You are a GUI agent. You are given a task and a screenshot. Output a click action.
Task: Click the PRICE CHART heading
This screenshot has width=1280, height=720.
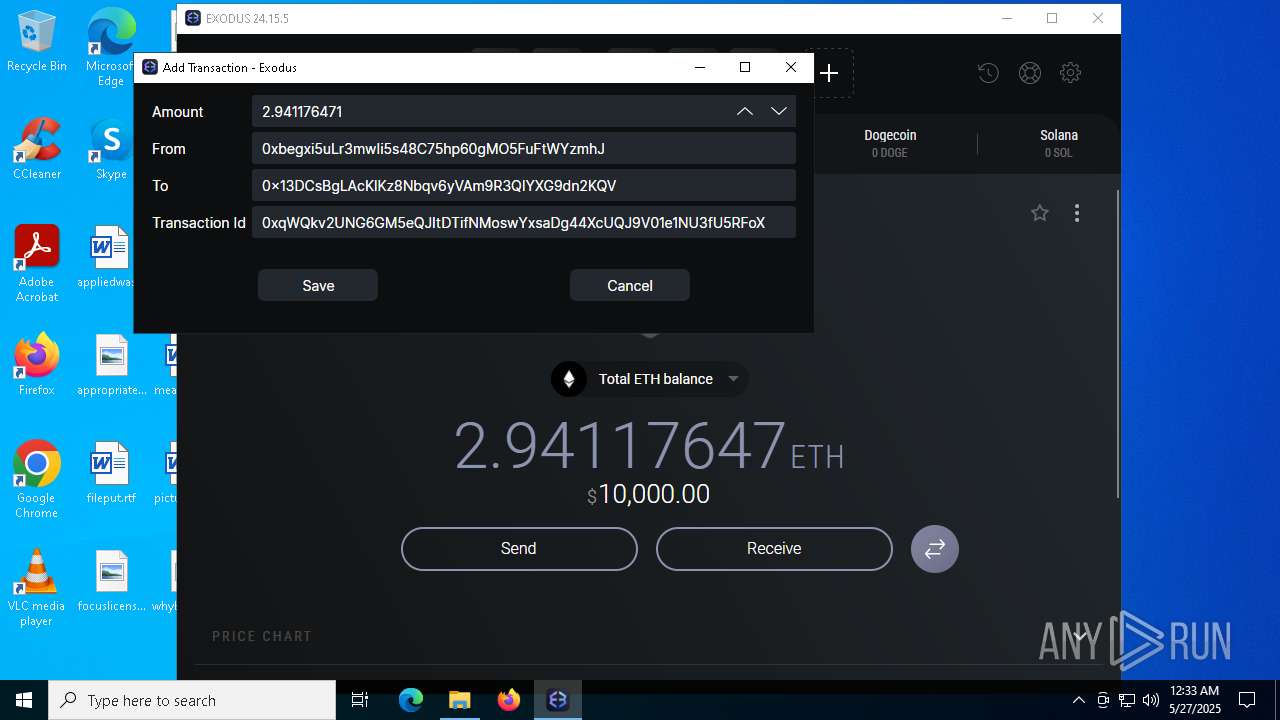pyautogui.click(x=262, y=636)
